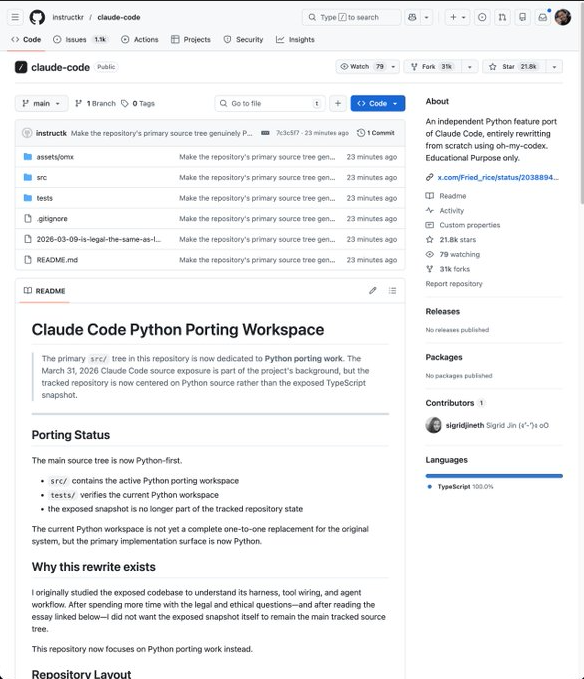
Task: Open the hamburger navigation menu
Action: point(15,17)
